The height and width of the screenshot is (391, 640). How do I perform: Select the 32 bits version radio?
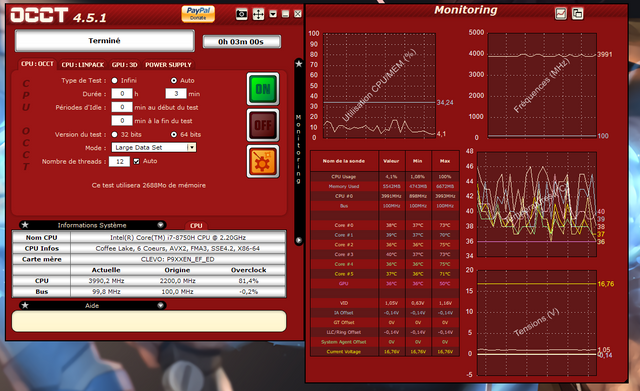pos(115,134)
